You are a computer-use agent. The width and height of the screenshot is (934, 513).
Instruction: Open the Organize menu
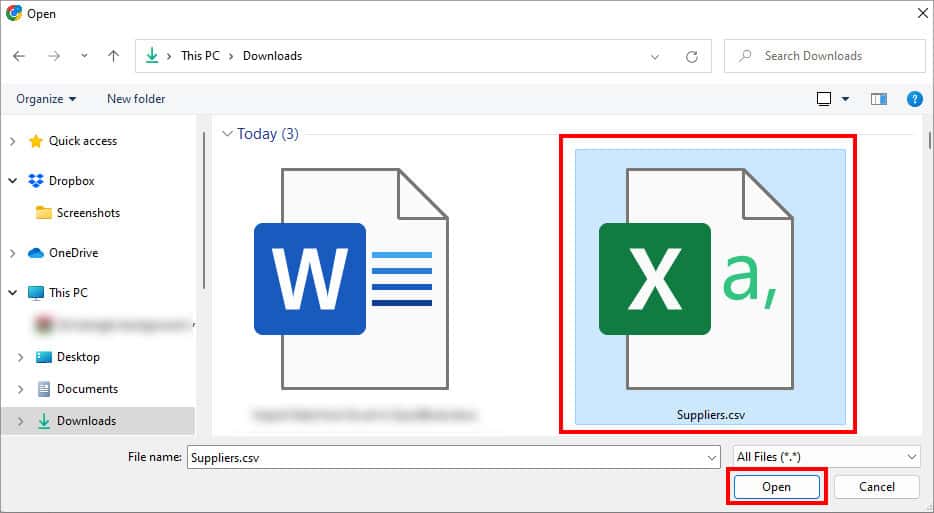46,99
